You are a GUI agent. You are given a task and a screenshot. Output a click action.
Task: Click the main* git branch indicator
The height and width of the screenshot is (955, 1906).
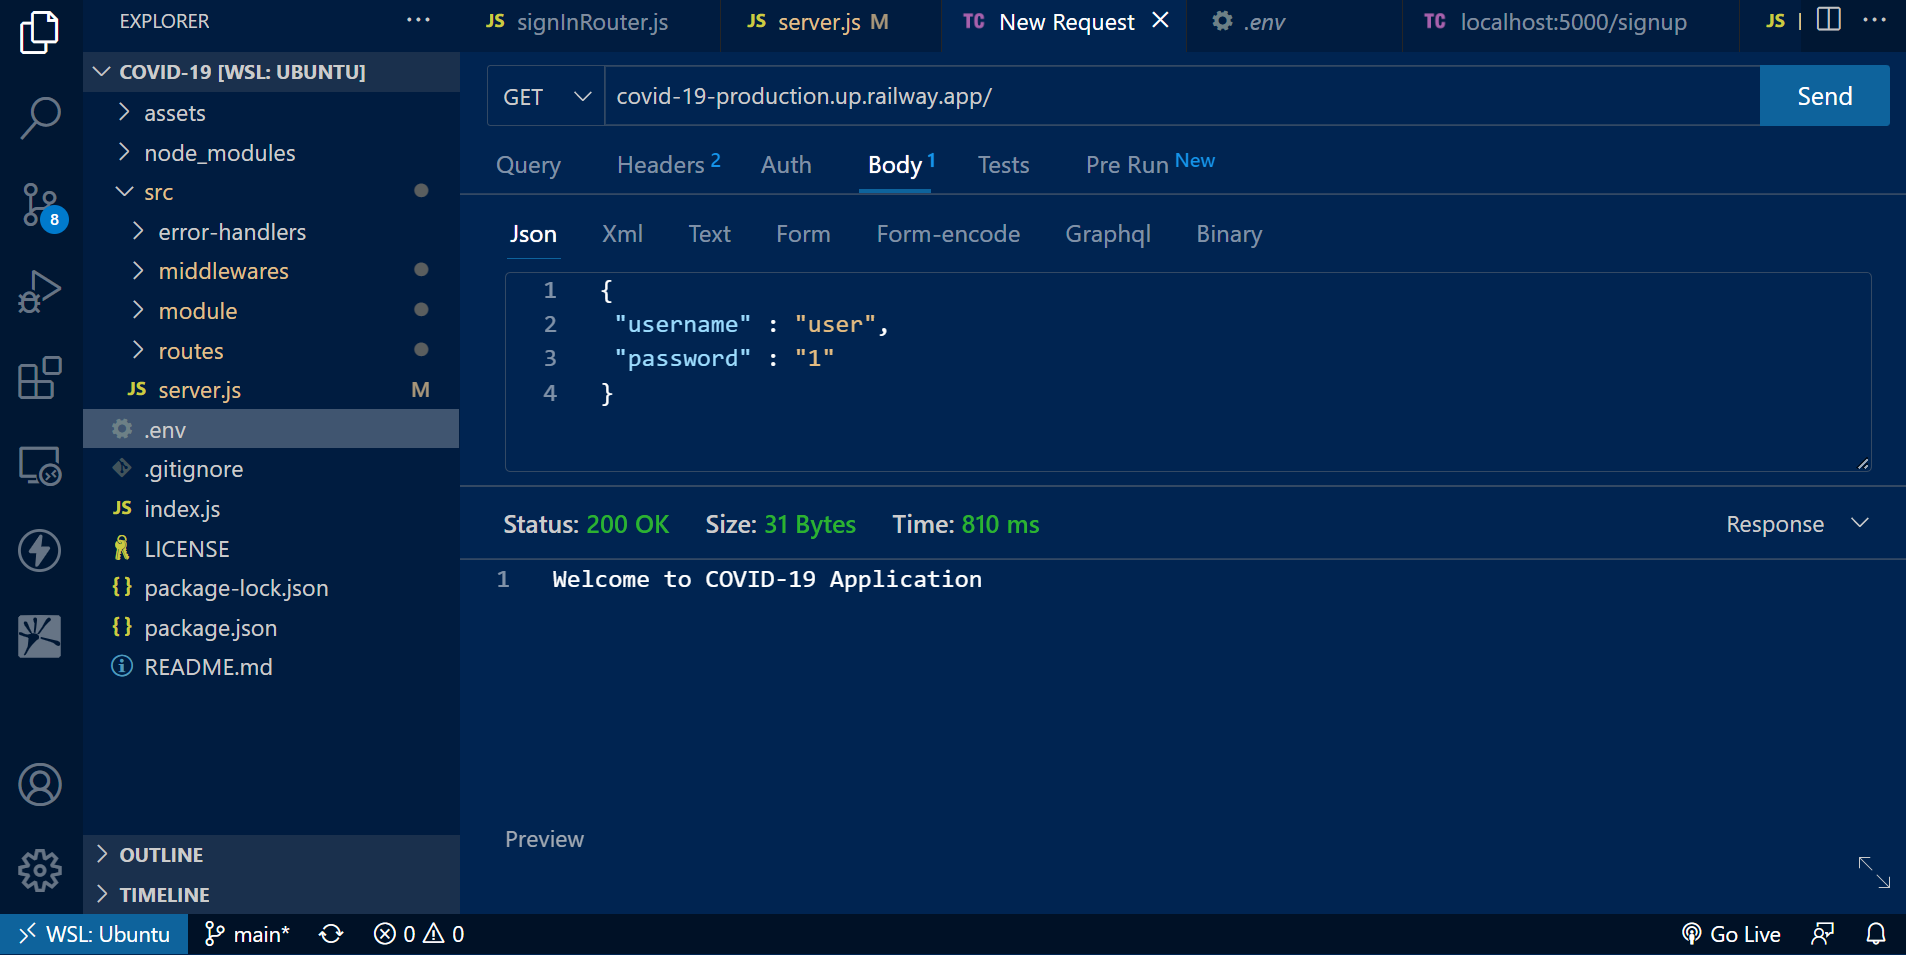click(247, 934)
